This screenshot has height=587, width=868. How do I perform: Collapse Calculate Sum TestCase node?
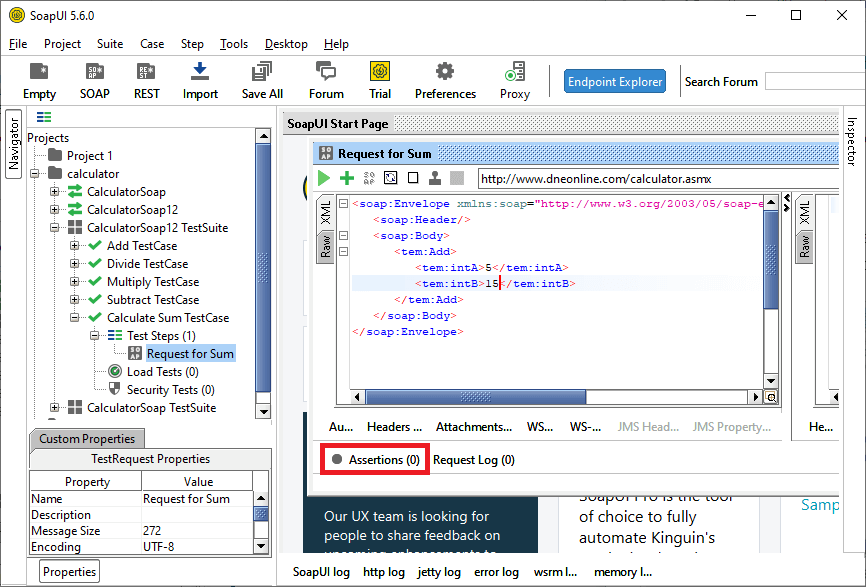(x=74, y=317)
